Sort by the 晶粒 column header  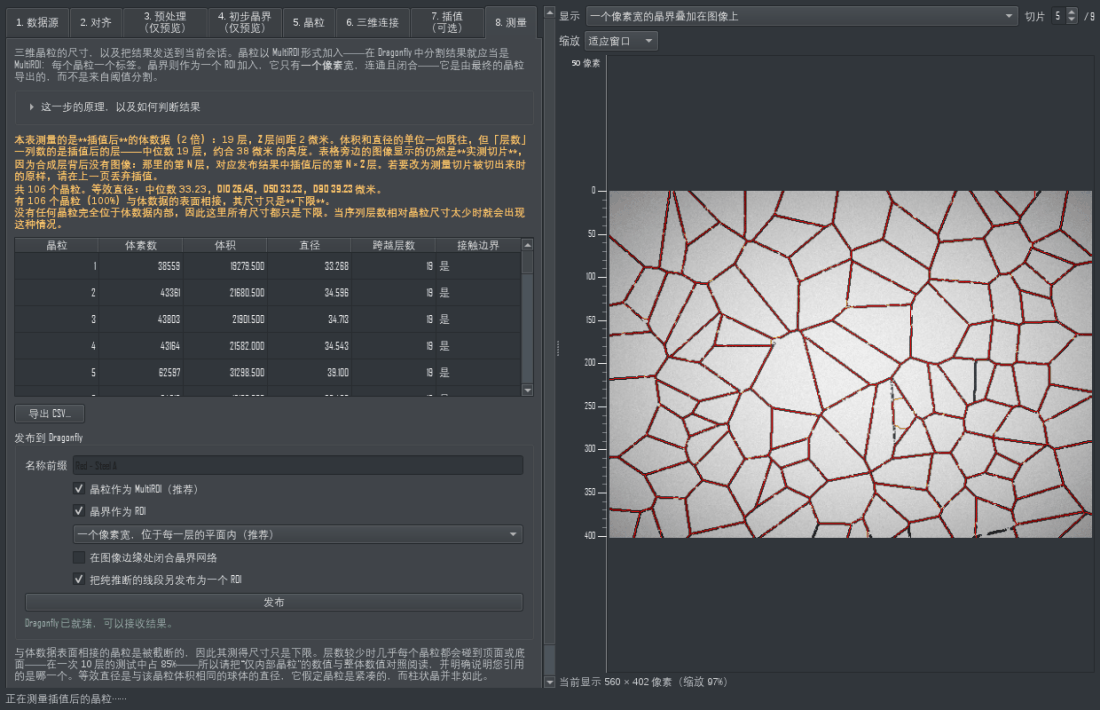57,246
